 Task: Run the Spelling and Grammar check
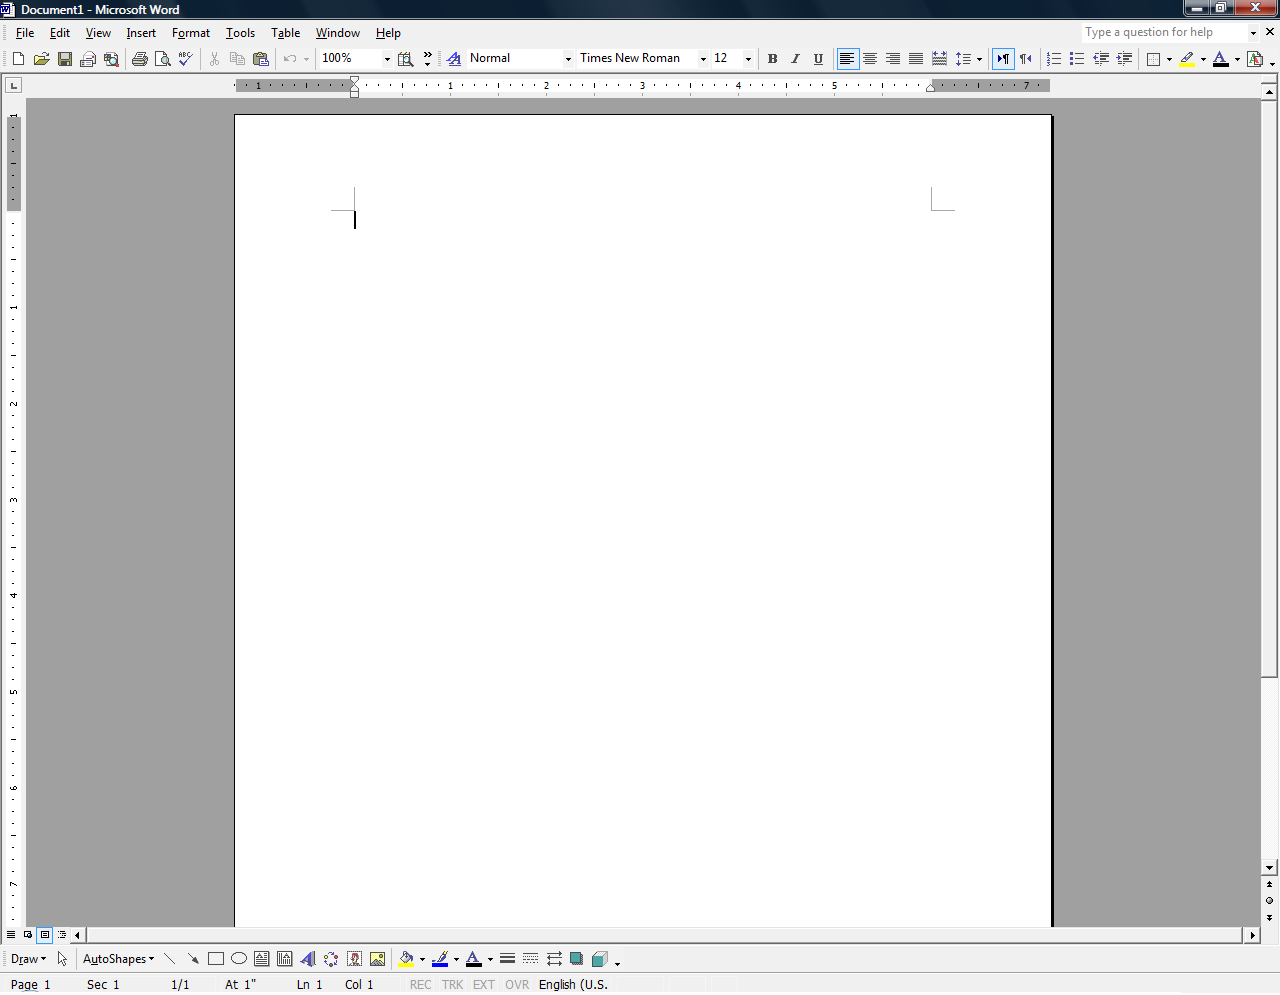click(186, 59)
